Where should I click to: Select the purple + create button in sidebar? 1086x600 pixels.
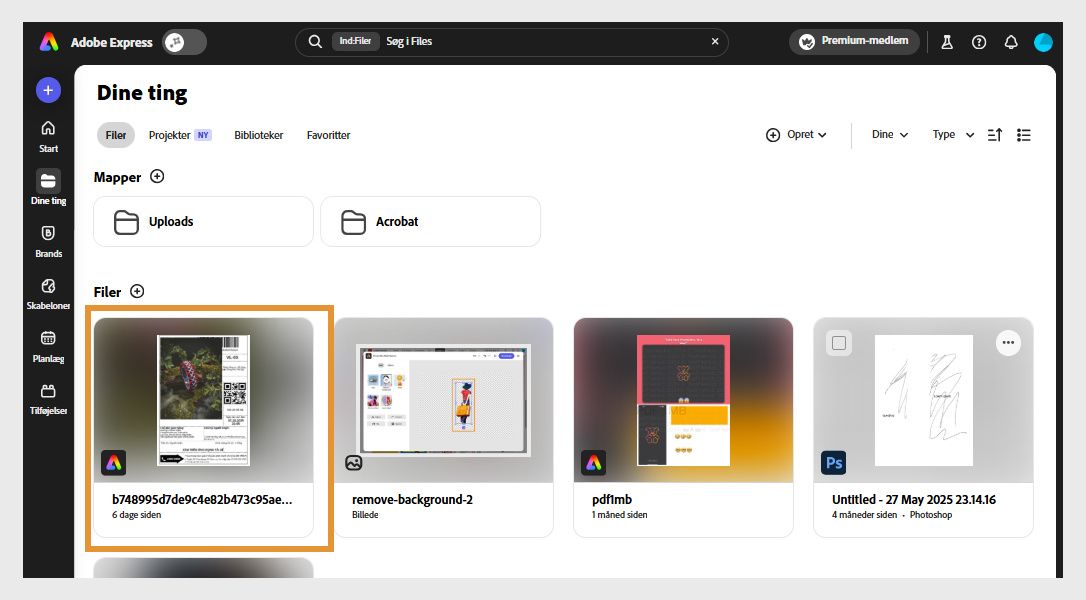(x=48, y=90)
